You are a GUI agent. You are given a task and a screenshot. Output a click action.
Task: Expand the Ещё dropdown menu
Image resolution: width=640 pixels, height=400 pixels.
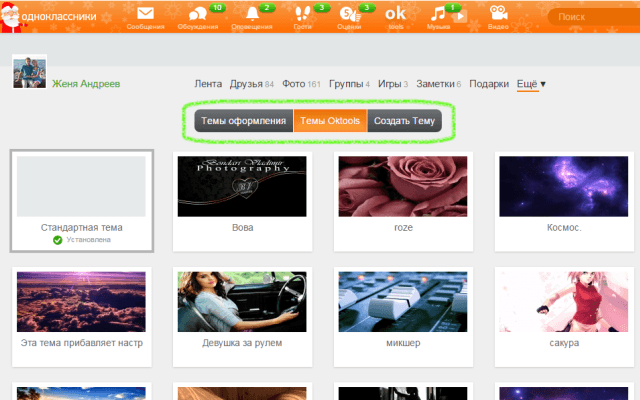pyautogui.click(x=531, y=84)
